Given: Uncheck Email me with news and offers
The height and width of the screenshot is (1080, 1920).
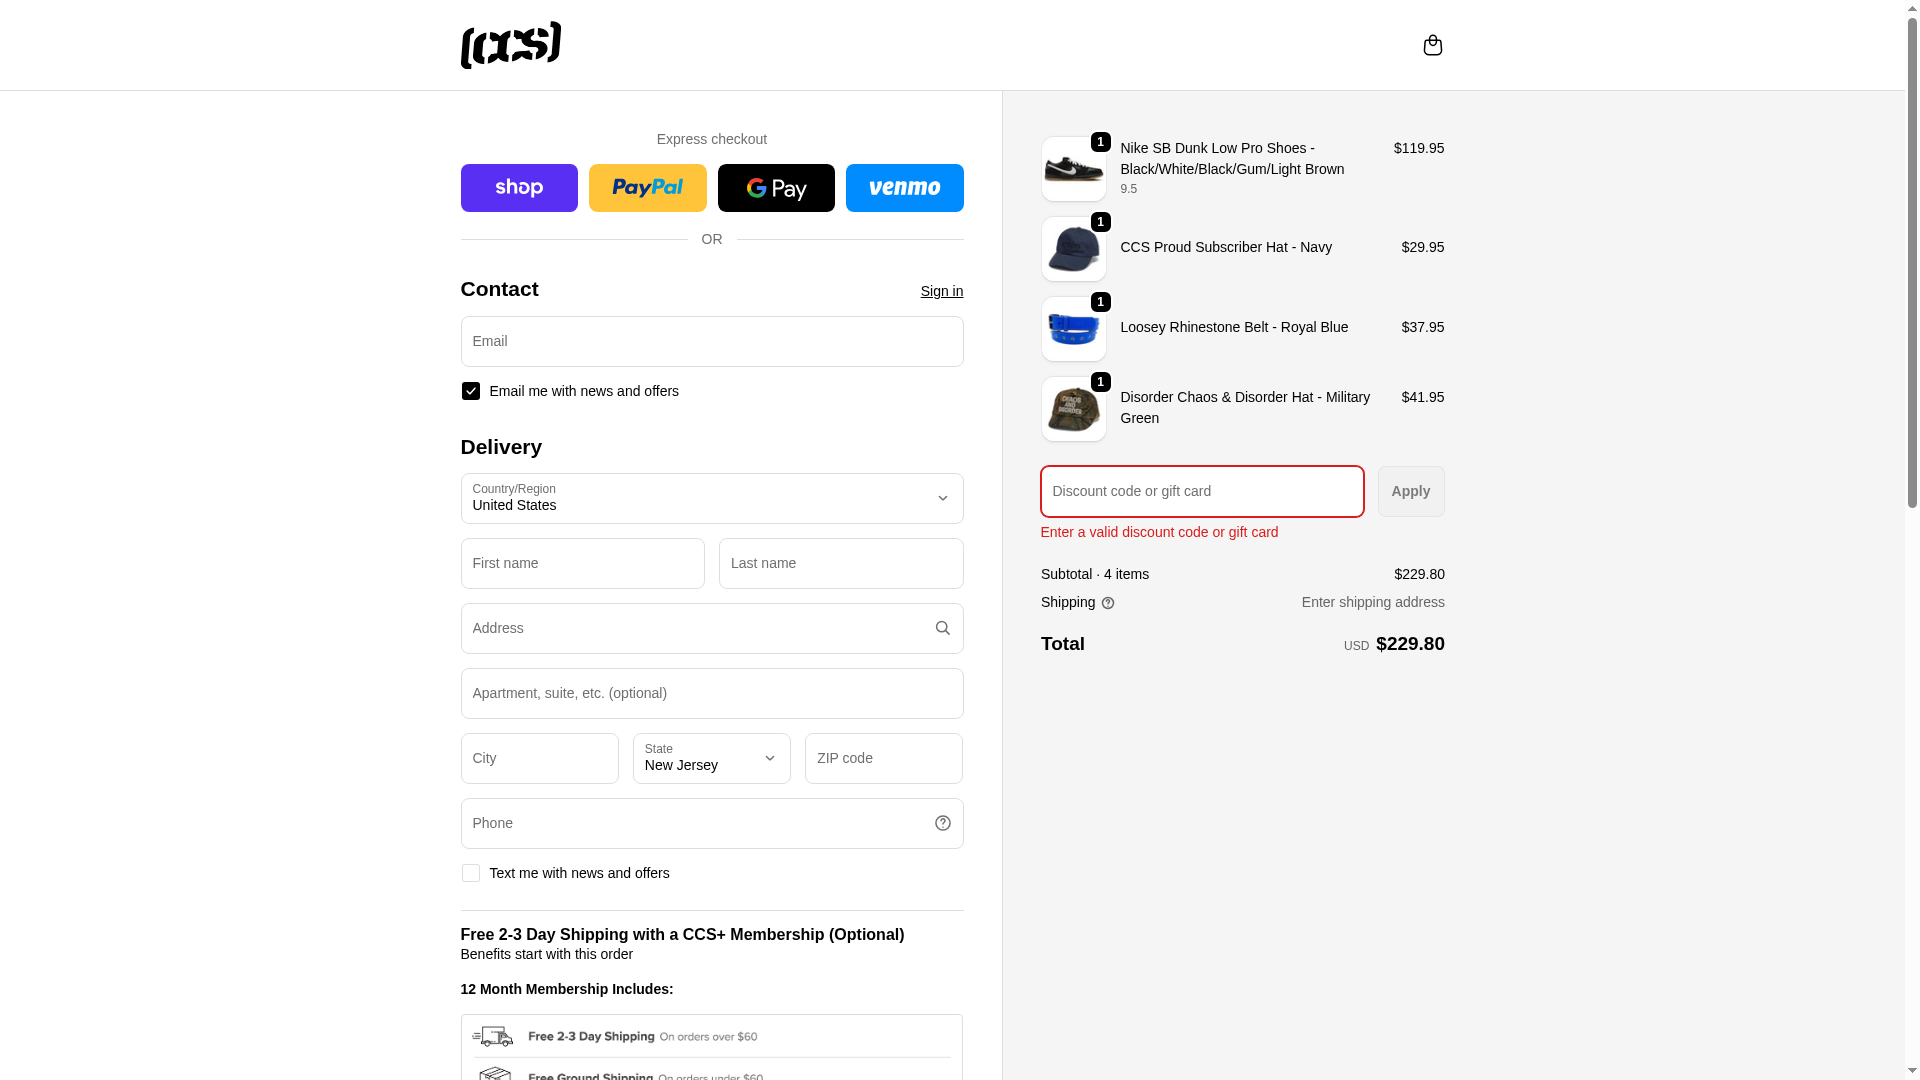Looking at the screenshot, I should tap(471, 391).
